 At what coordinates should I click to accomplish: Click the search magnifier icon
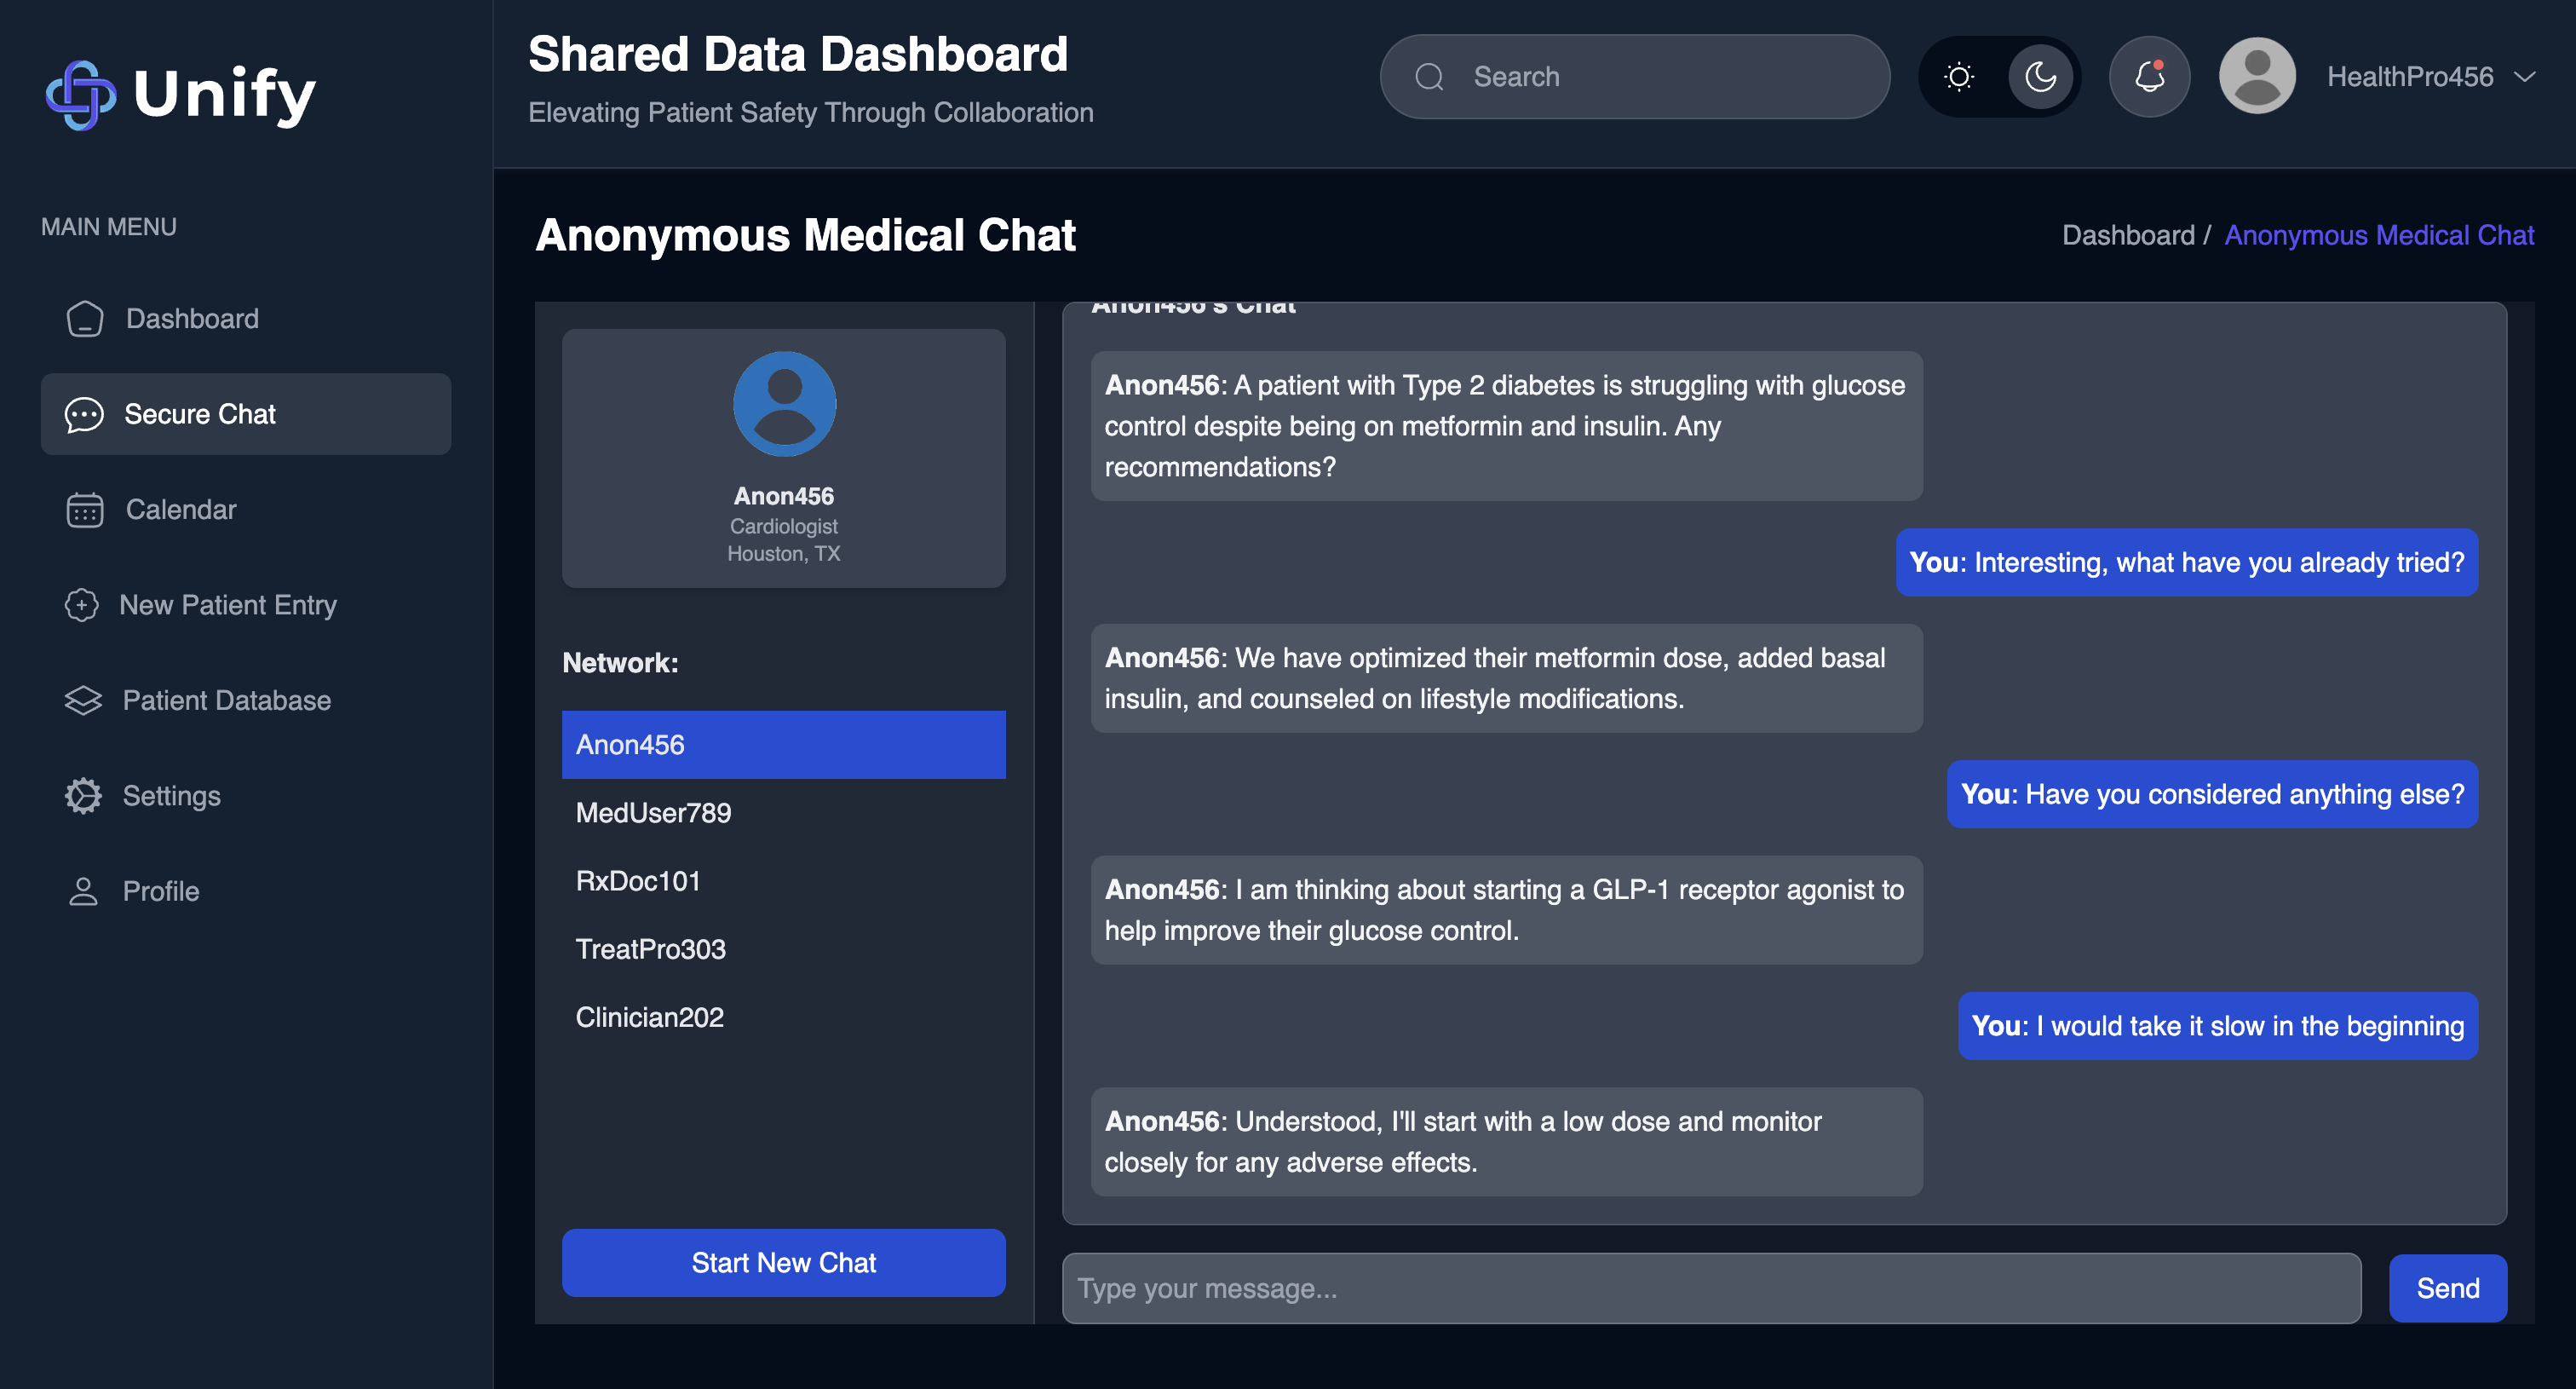tap(1429, 77)
